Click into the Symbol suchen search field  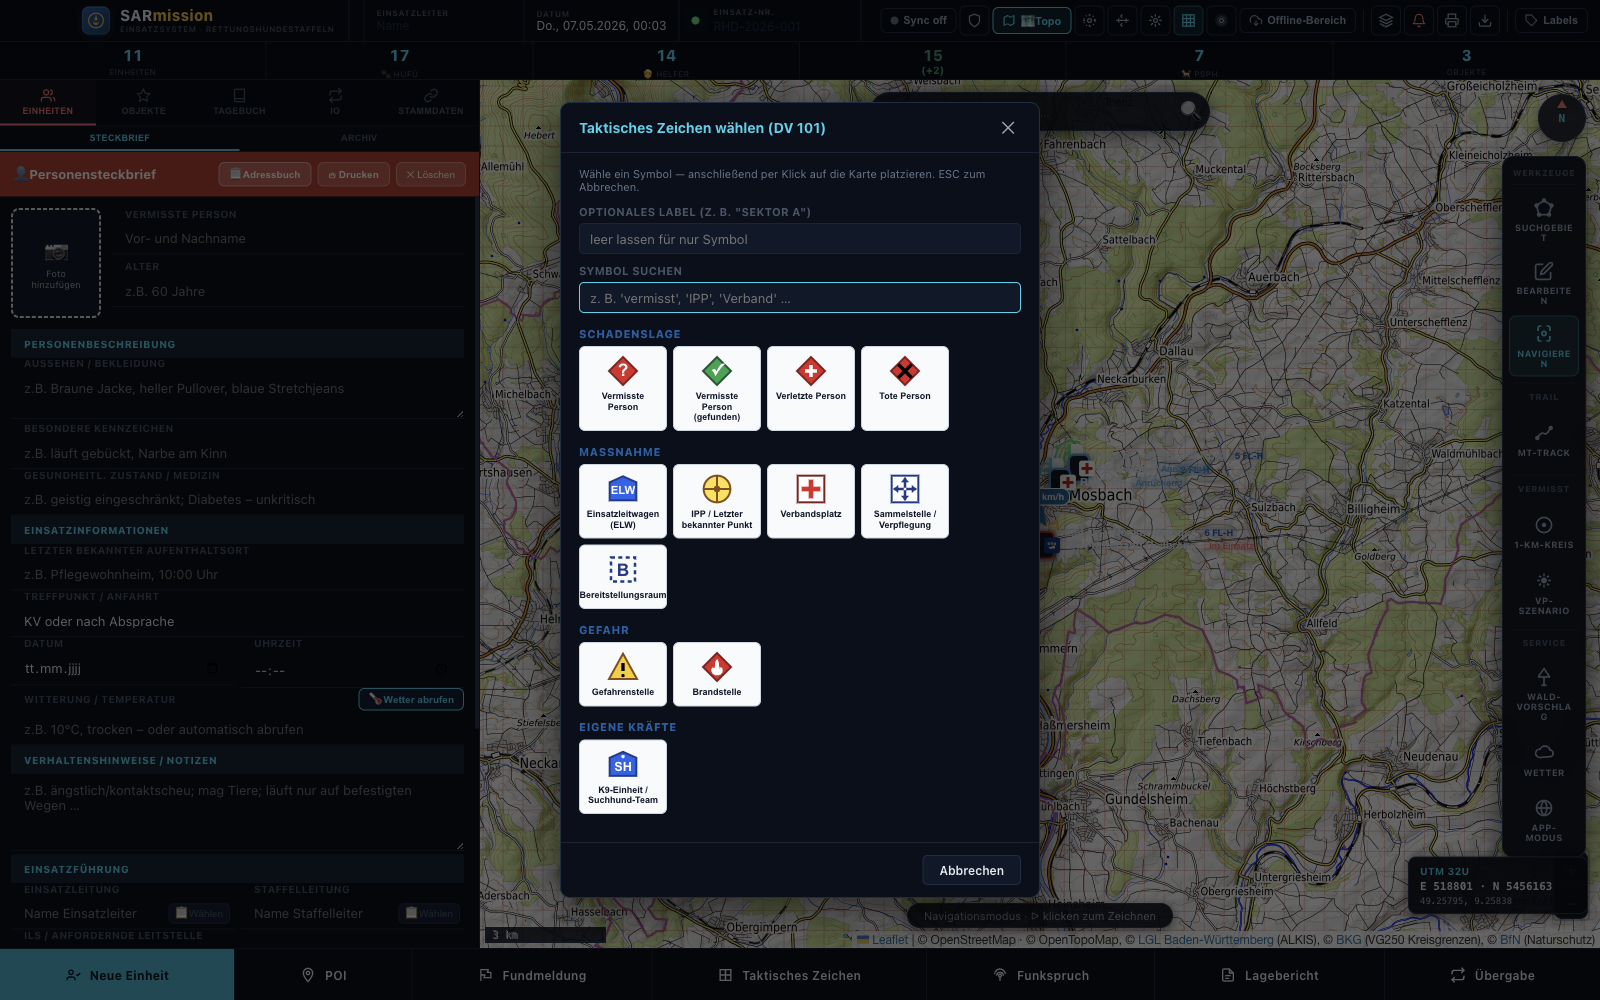coord(800,298)
